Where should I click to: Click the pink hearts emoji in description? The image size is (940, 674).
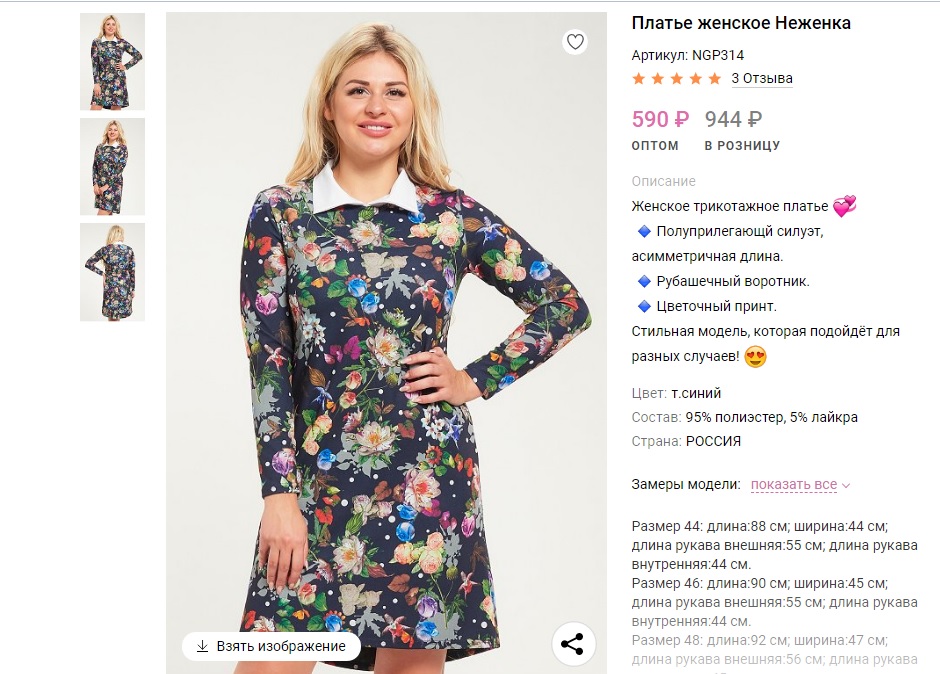[x=845, y=206]
